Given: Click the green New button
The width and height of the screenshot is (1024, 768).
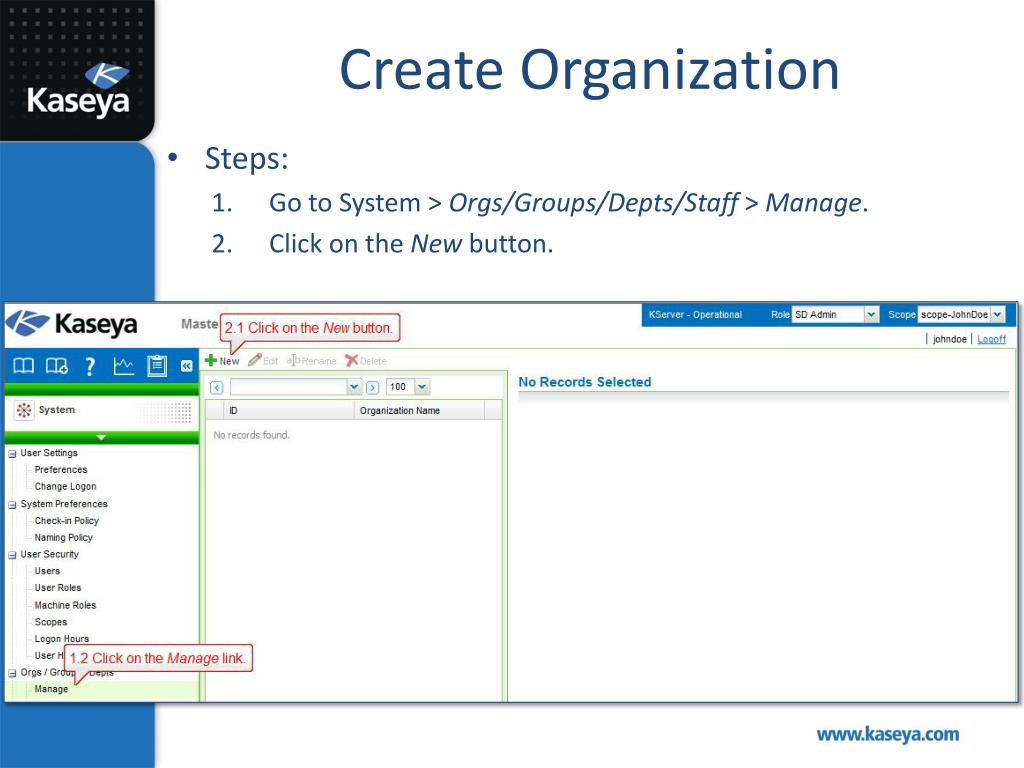Looking at the screenshot, I should (x=222, y=360).
